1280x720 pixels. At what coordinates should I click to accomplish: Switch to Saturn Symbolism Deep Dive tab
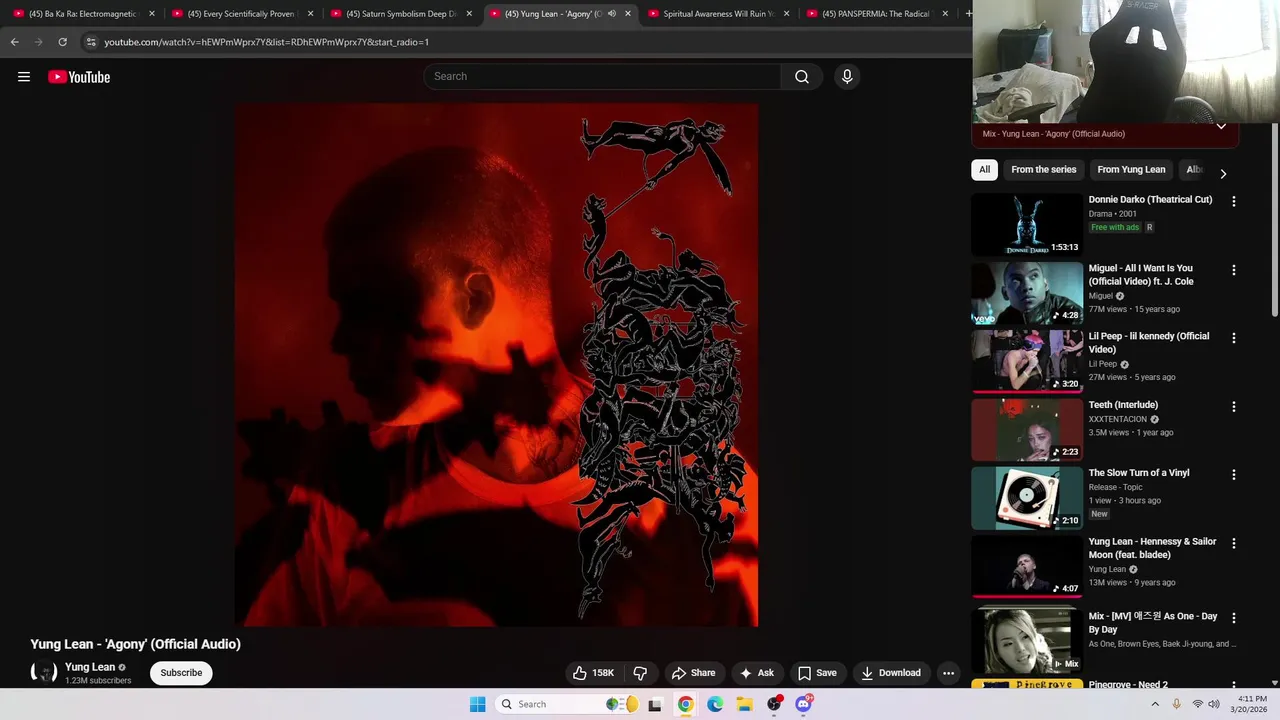click(398, 14)
